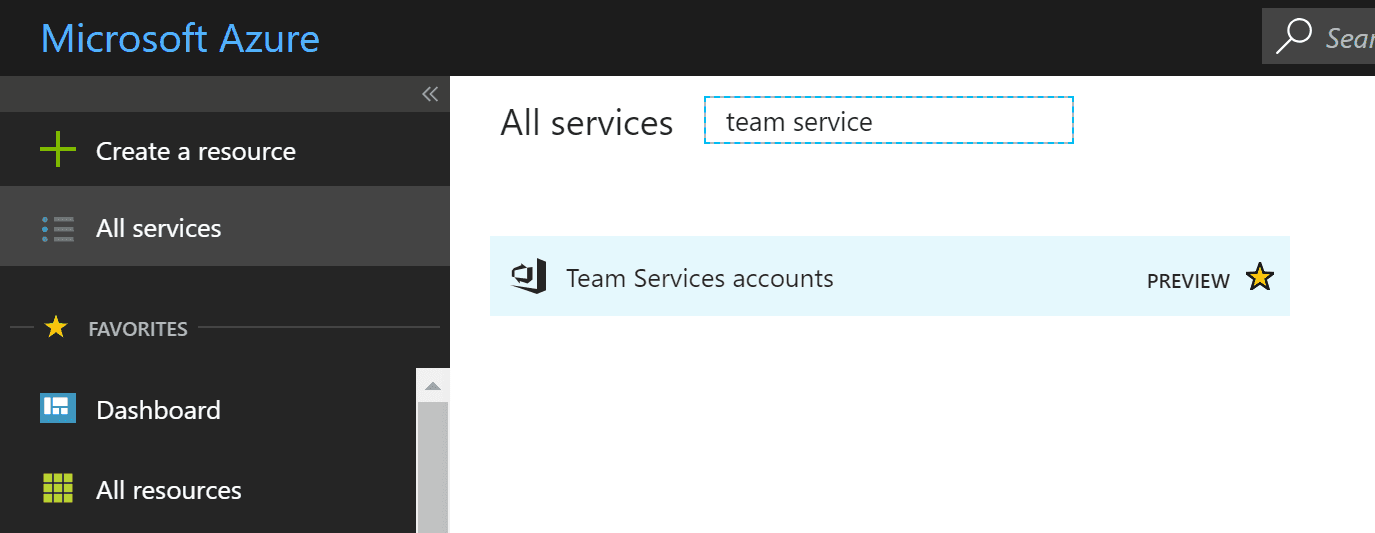Click the magnifier search icon in header
This screenshot has height=533, width=1375.
tap(1294, 36)
